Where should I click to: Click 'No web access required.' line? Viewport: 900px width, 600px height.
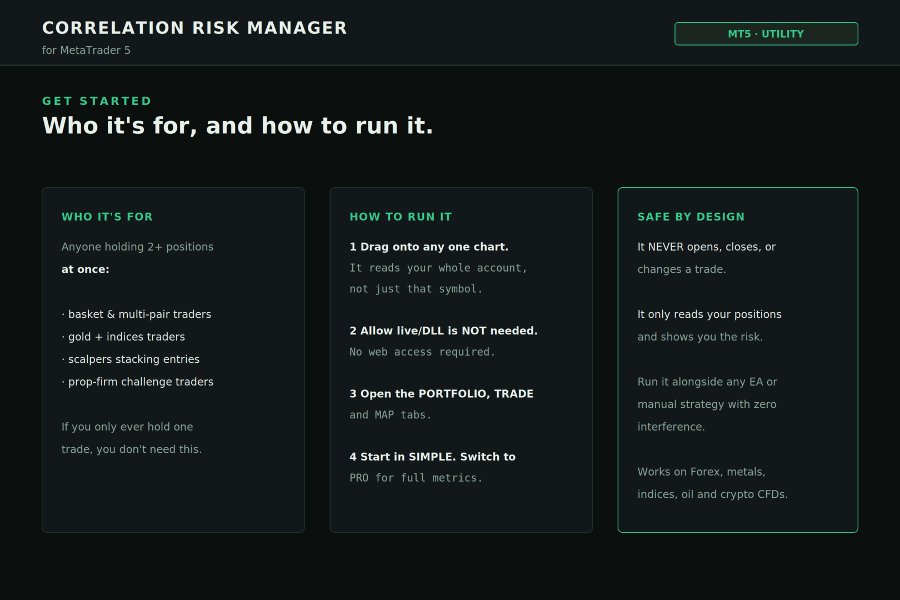click(422, 352)
